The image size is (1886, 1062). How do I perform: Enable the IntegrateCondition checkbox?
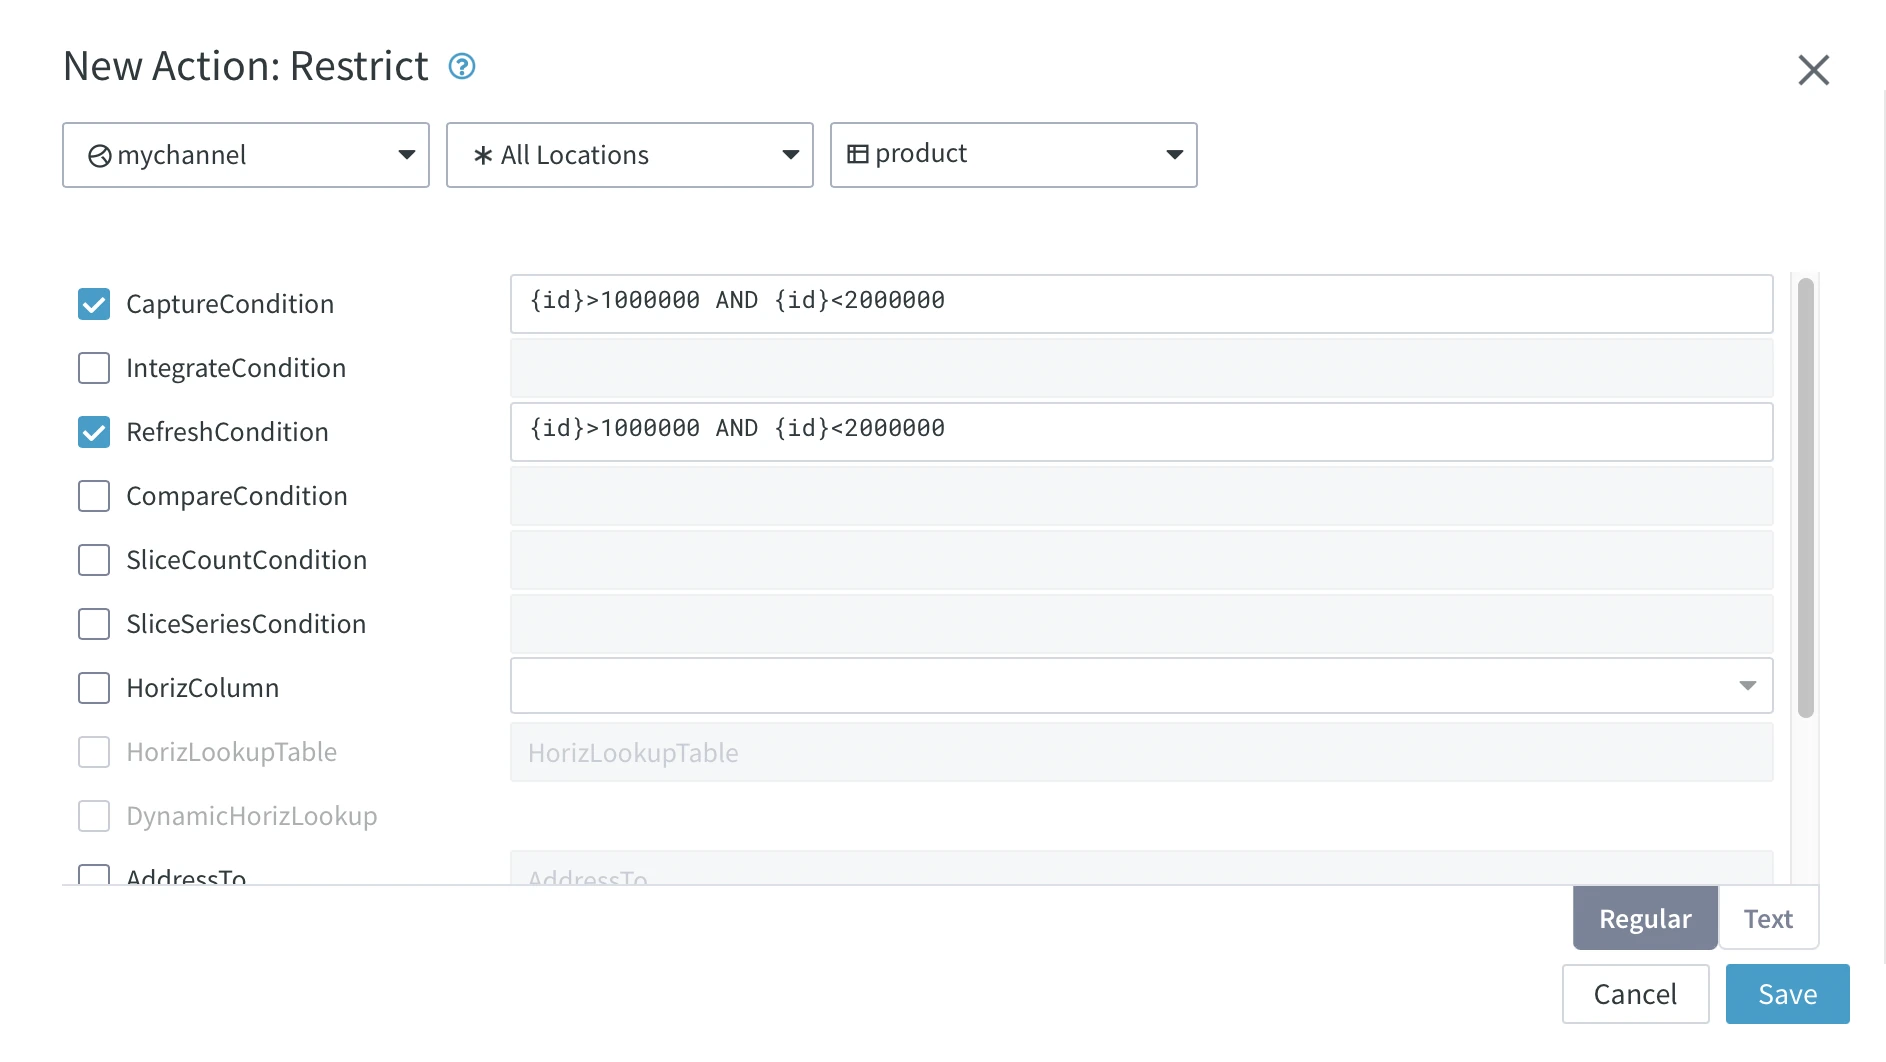click(x=93, y=368)
